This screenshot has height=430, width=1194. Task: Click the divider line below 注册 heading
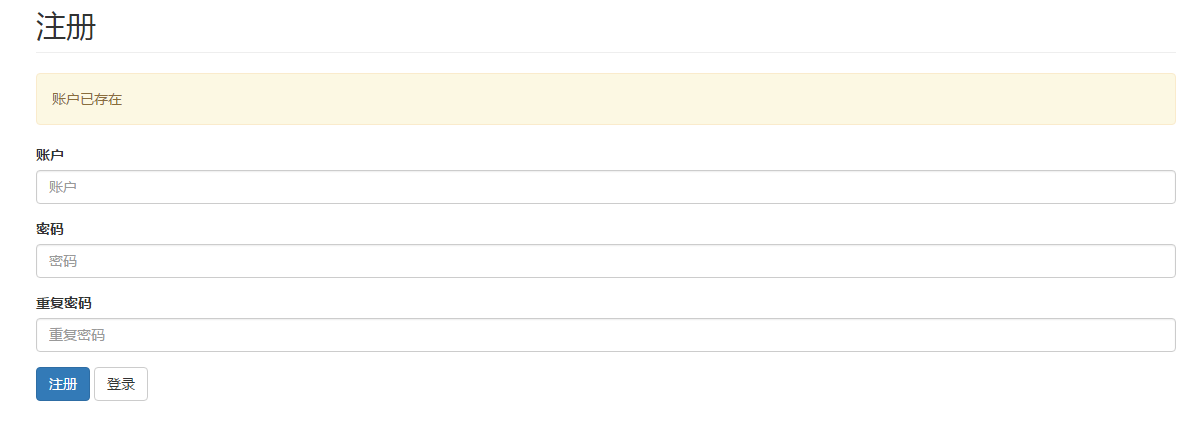pyautogui.click(x=605, y=53)
